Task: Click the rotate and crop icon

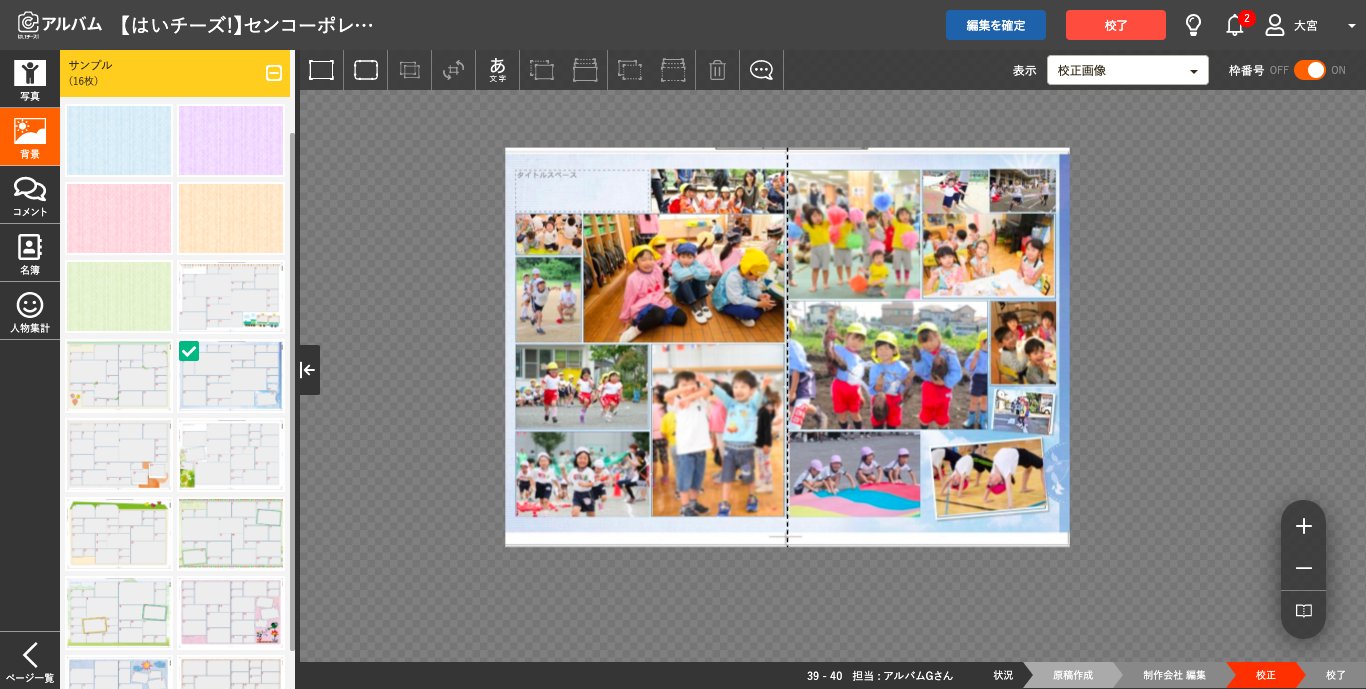Action: 454,70
